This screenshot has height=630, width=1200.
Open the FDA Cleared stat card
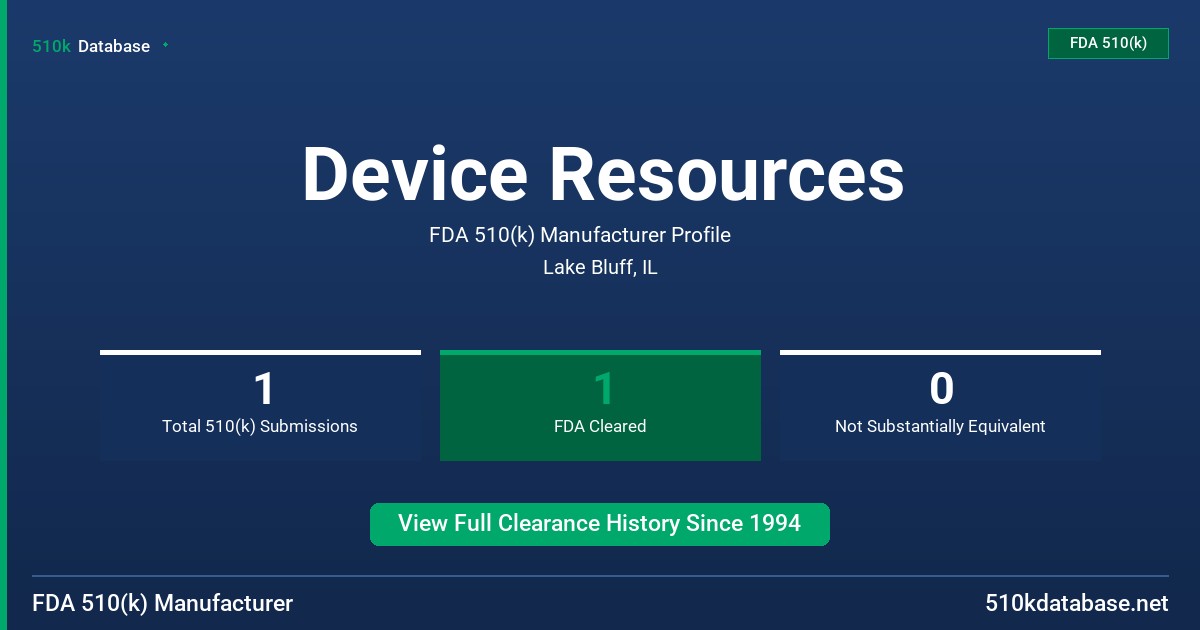(600, 405)
